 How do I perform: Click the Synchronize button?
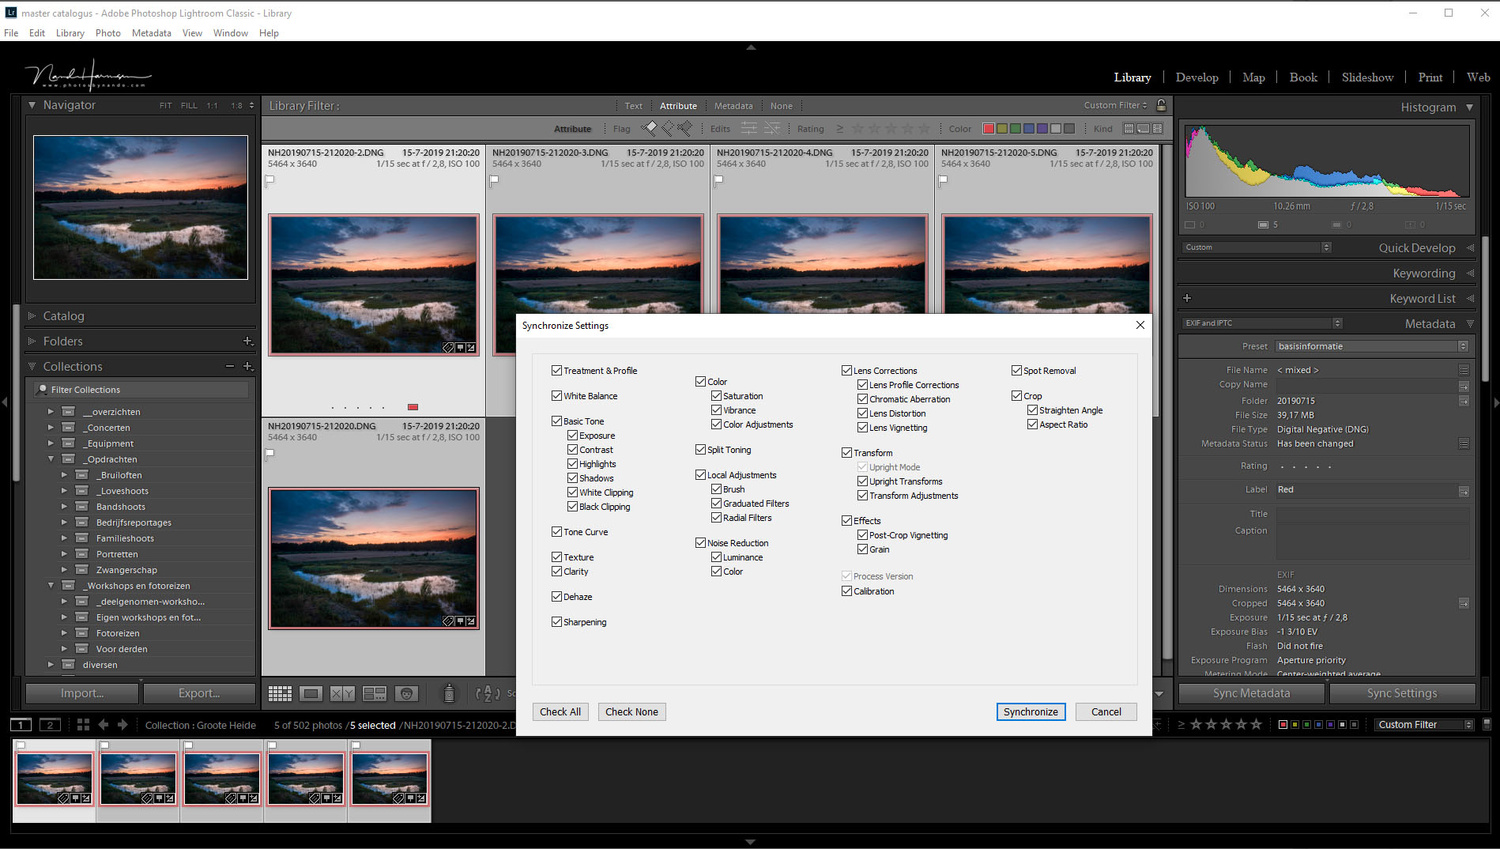[x=1031, y=712]
